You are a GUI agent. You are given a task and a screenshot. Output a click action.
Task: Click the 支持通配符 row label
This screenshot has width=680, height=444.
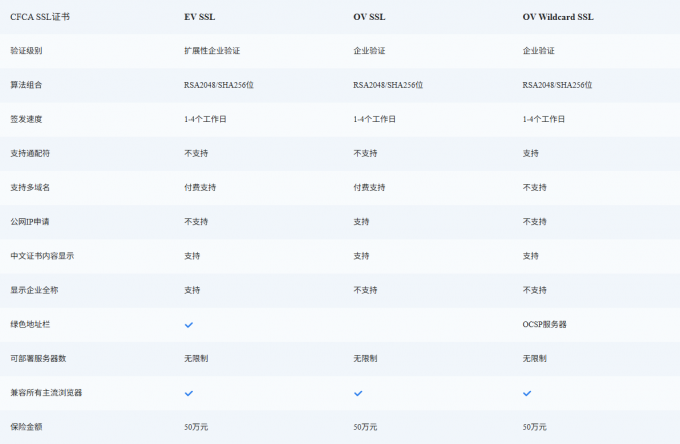[30, 153]
